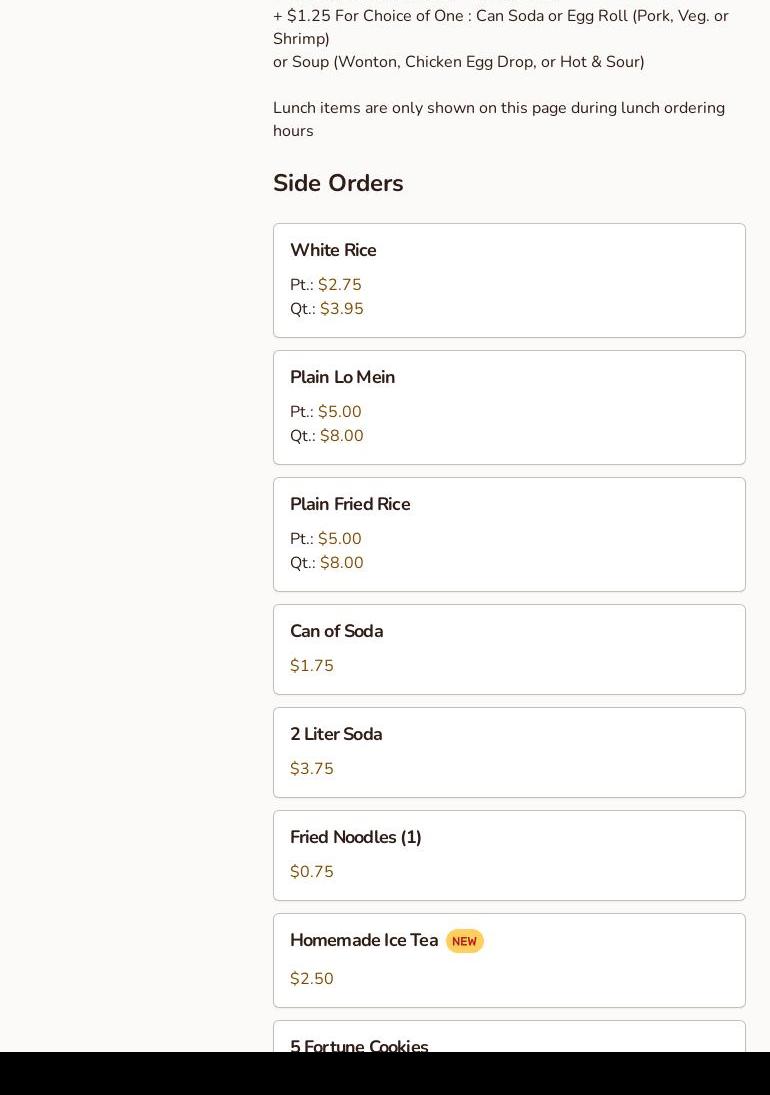Open the Plain Fried Rice item
This screenshot has height=1095, width=770.
(x=350, y=504)
